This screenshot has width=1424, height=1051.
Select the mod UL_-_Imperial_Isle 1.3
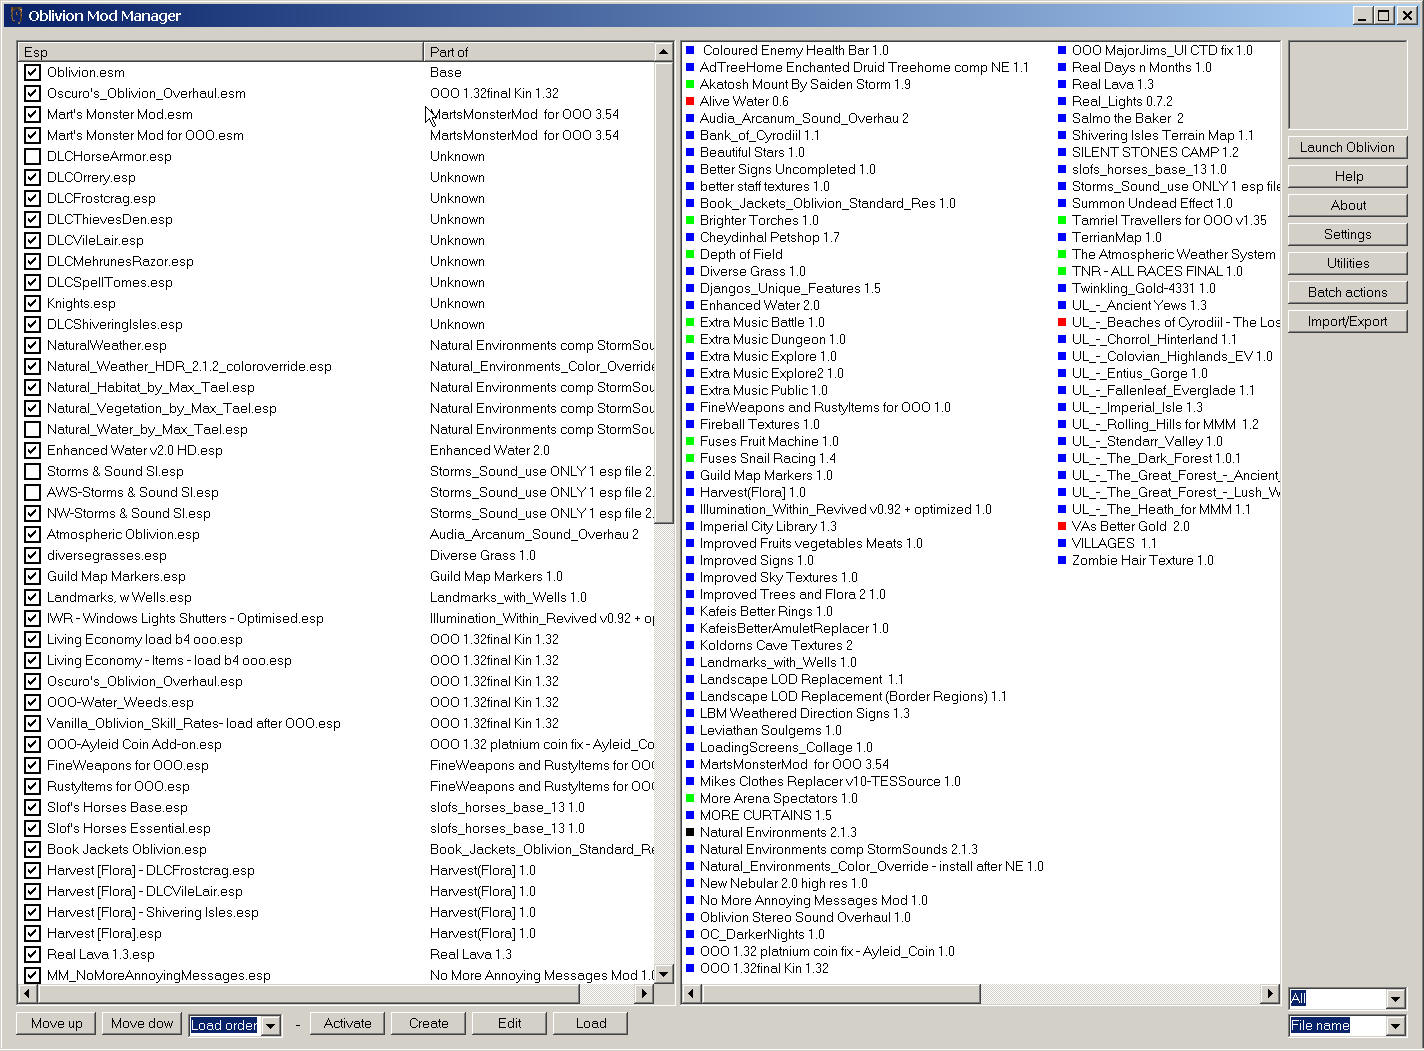[1137, 407]
